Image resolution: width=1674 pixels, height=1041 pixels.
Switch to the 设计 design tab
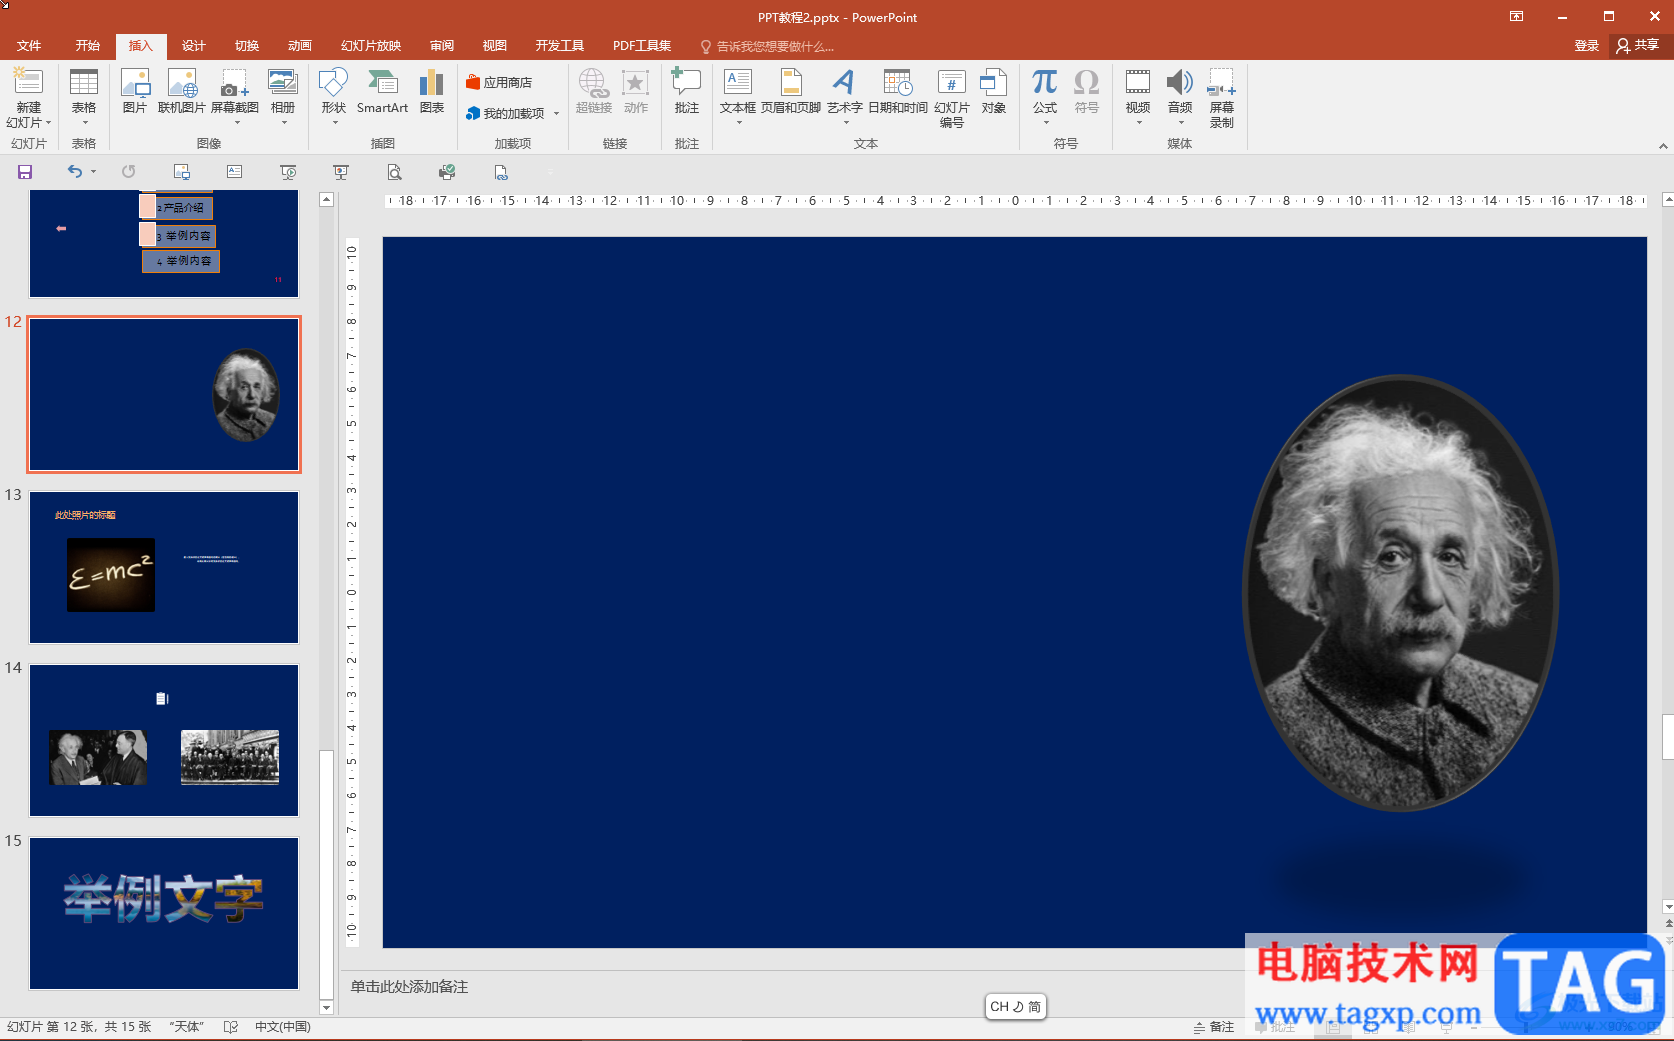194,46
